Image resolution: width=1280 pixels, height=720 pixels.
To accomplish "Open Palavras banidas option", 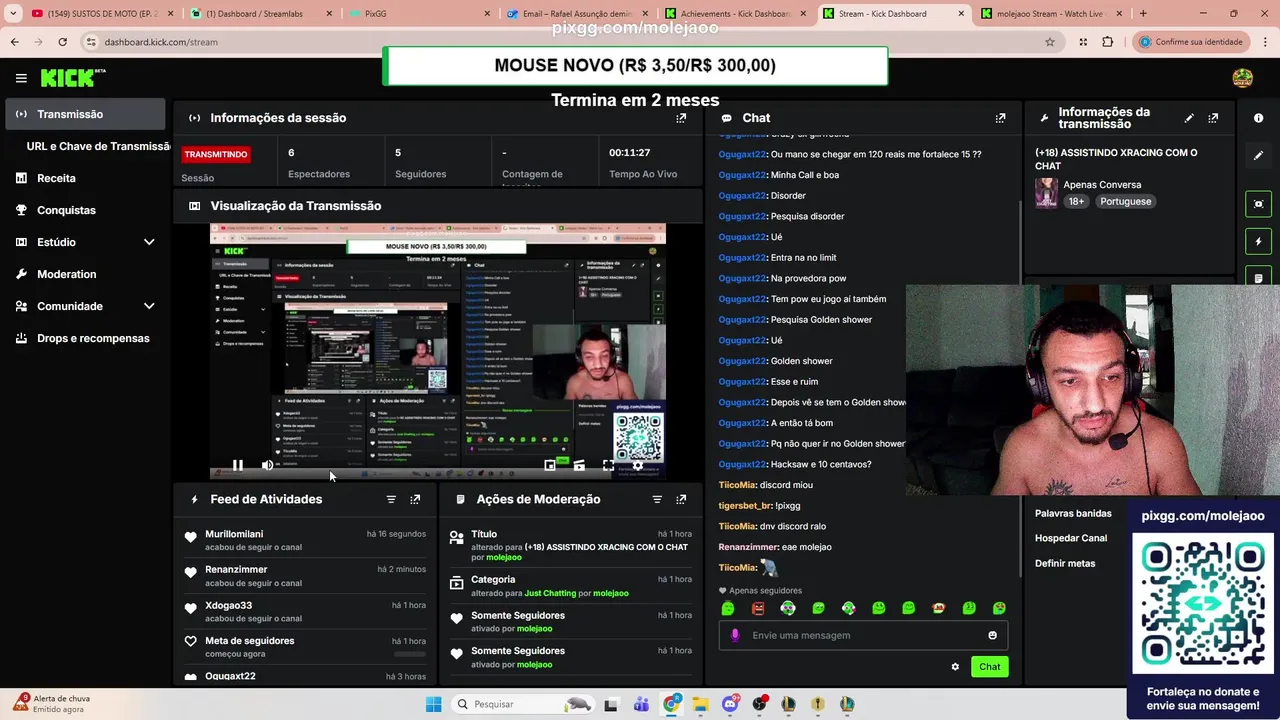I will point(1073,513).
